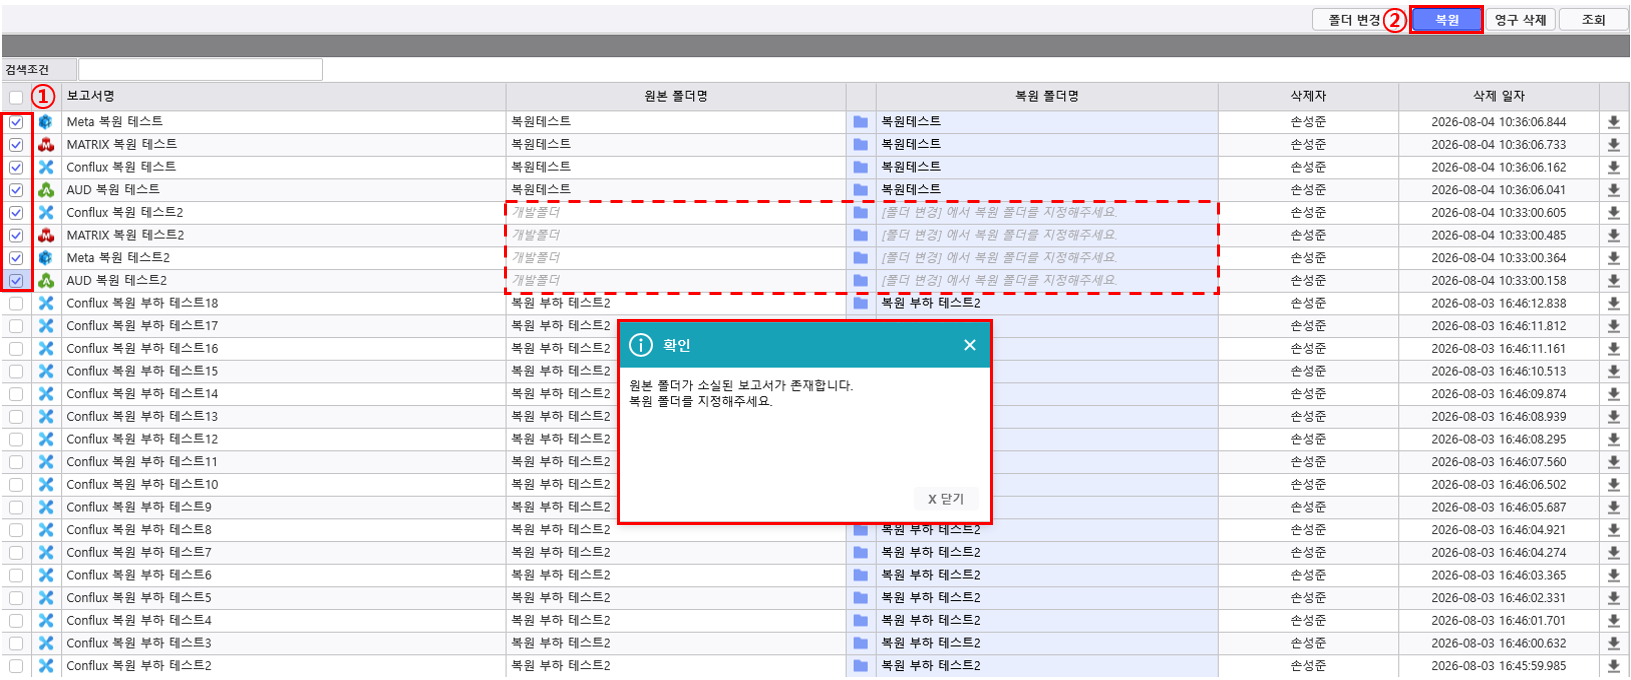Sort by the 원본 폴더명 column header
This screenshot has height=680, width=1631.
coord(676,96)
